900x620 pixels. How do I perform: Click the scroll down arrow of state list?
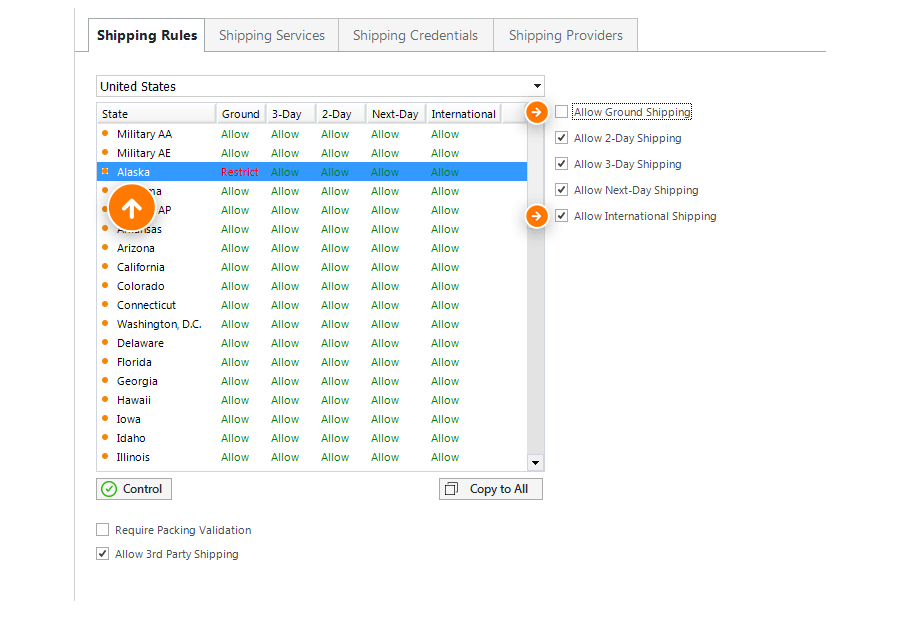[536, 463]
